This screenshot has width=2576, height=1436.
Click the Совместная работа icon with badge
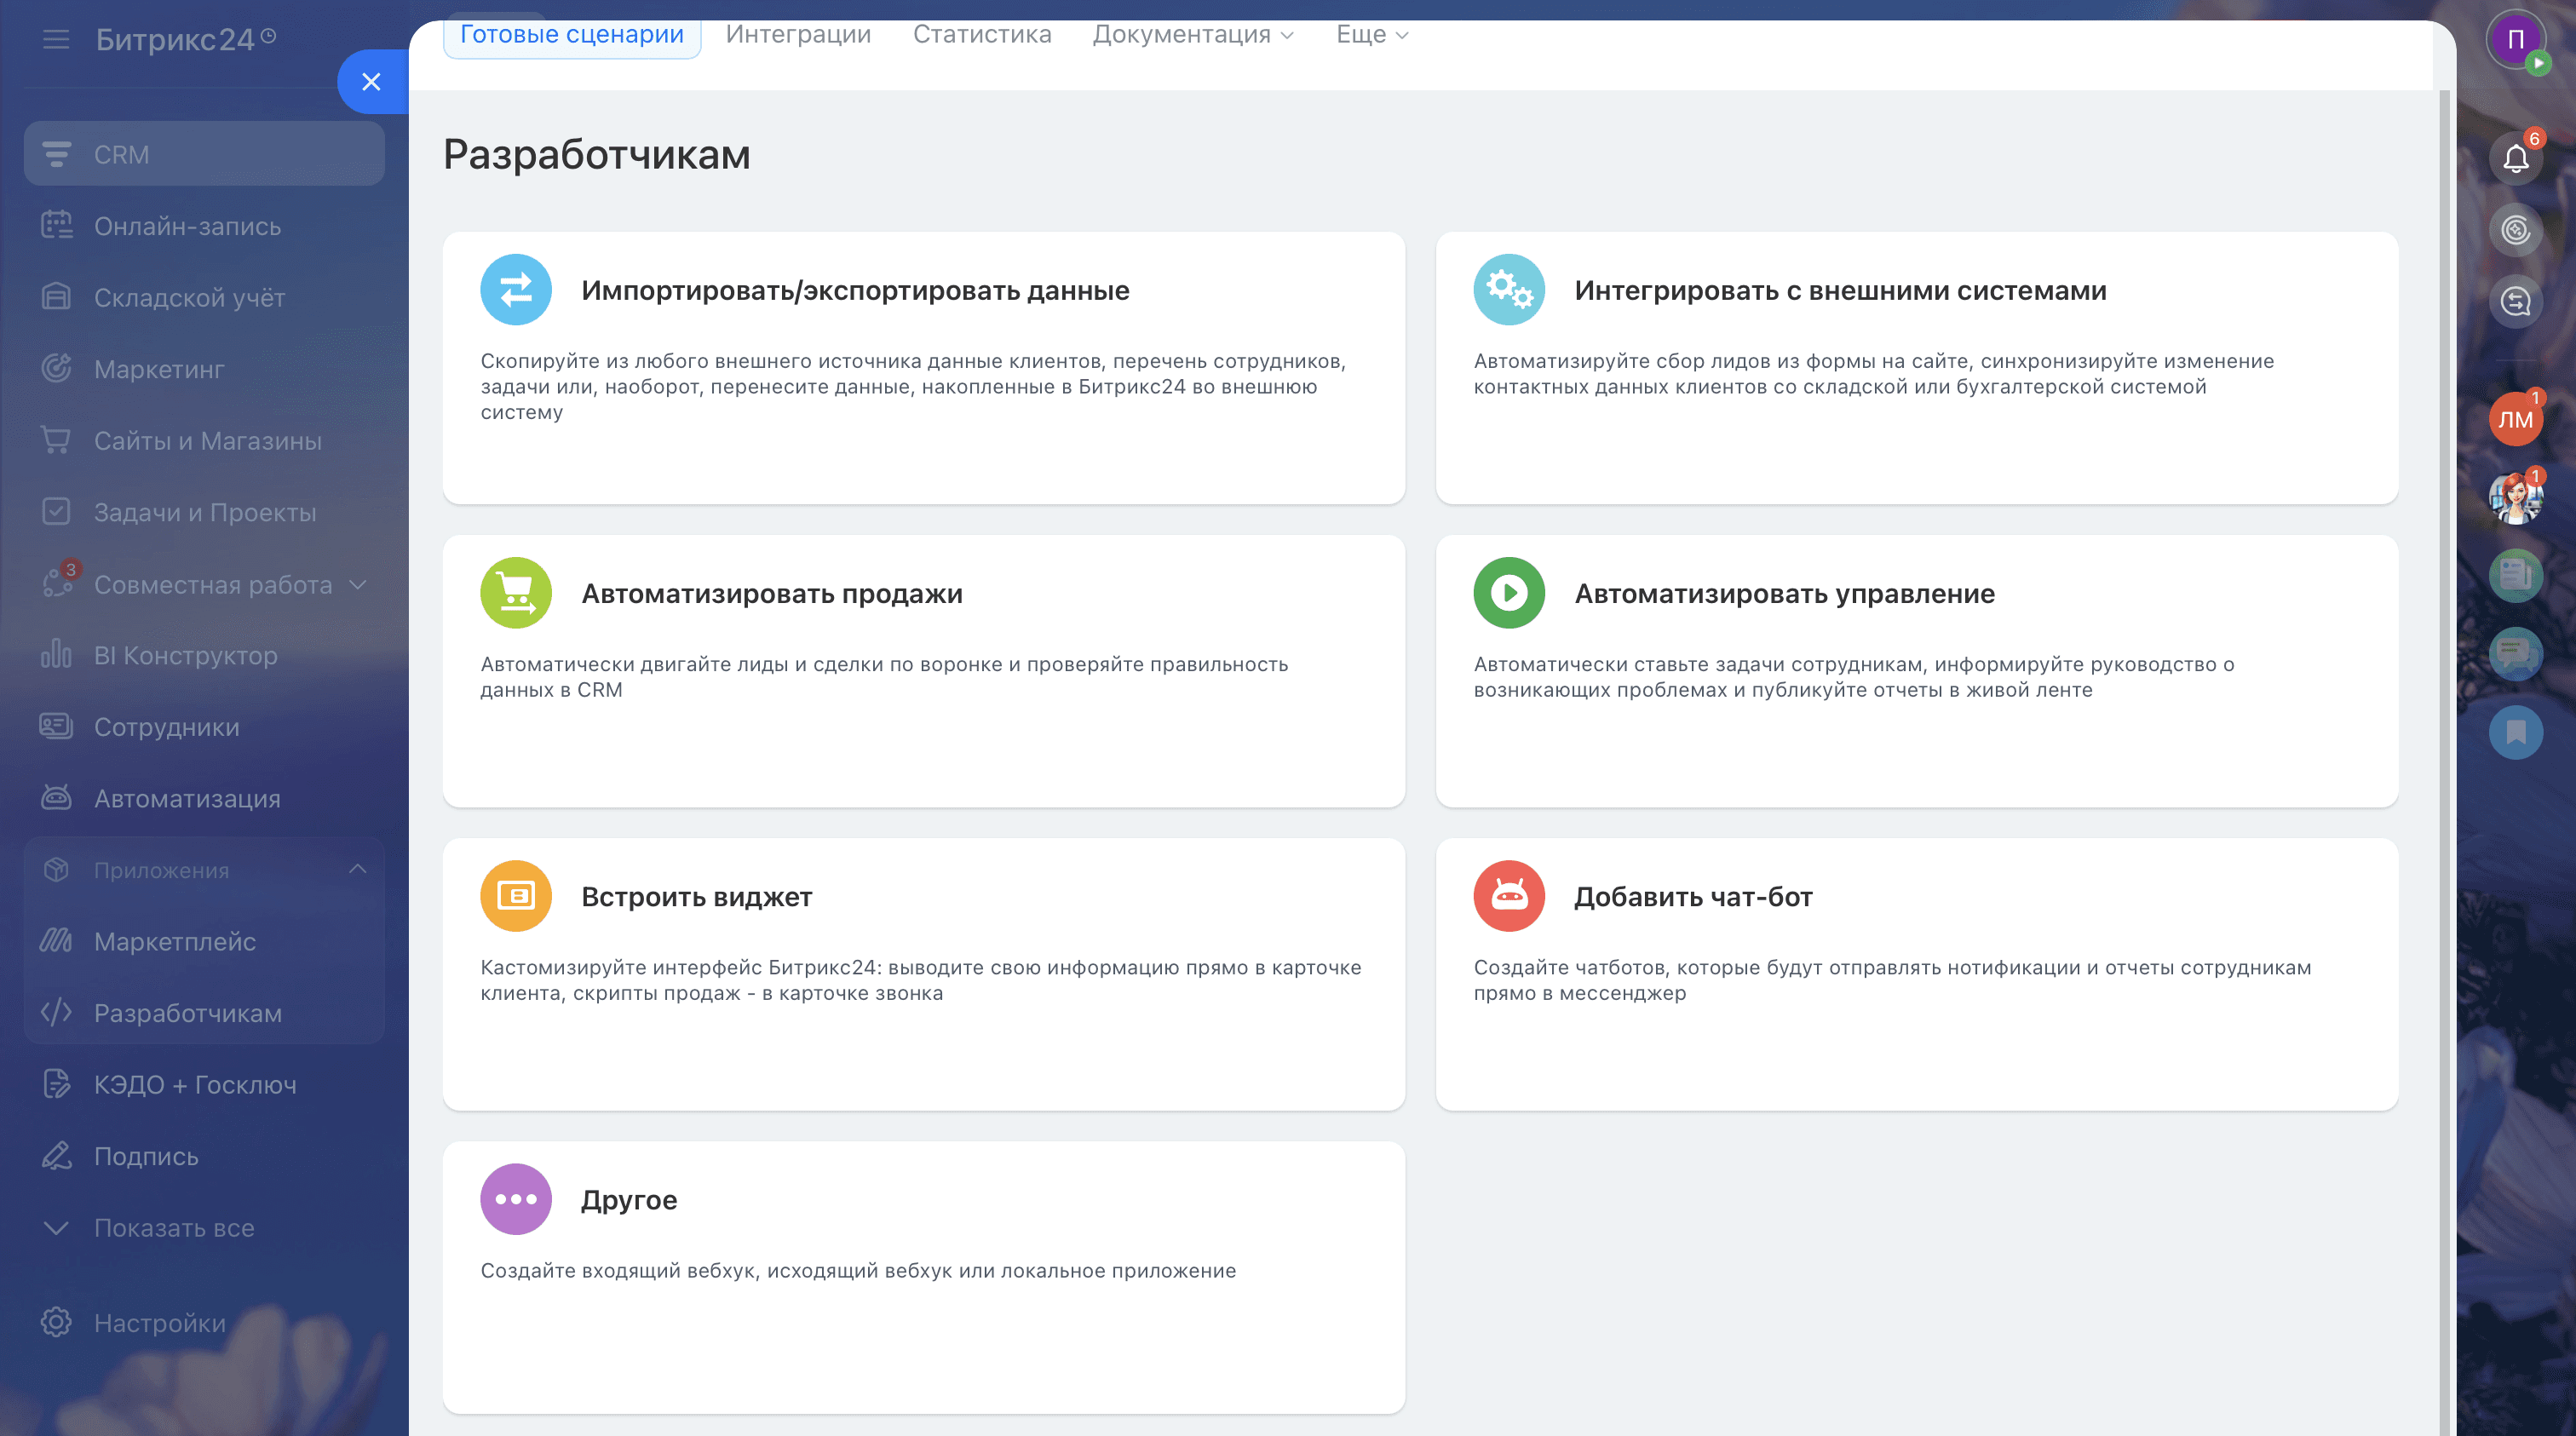click(x=59, y=581)
